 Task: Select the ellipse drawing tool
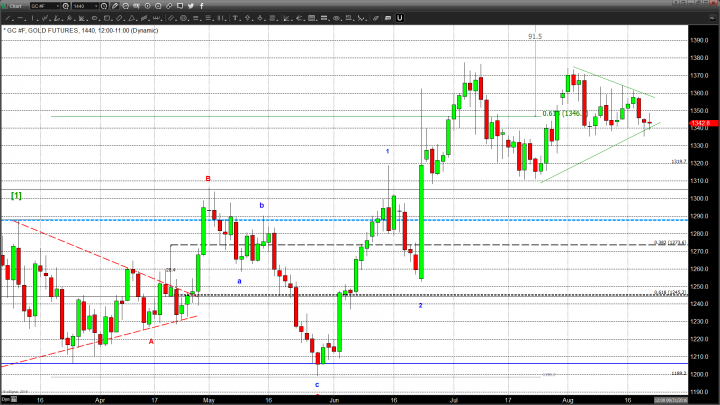pyautogui.click(x=94, y=18)
